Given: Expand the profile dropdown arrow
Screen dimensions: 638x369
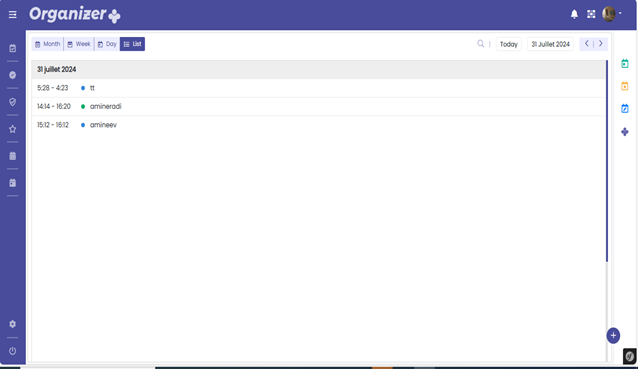Looking at the screenshot, I should pos(620,13).
